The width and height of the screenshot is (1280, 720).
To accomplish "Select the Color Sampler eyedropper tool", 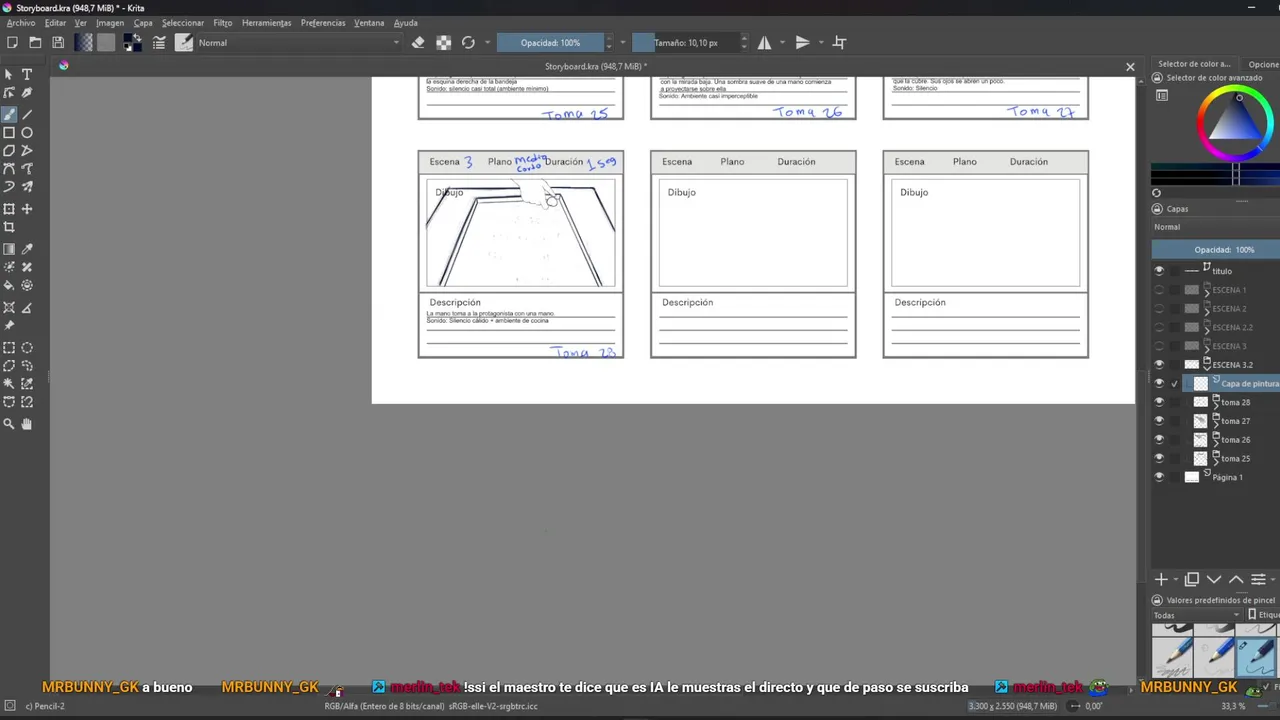I will click(x=27, y=249).
